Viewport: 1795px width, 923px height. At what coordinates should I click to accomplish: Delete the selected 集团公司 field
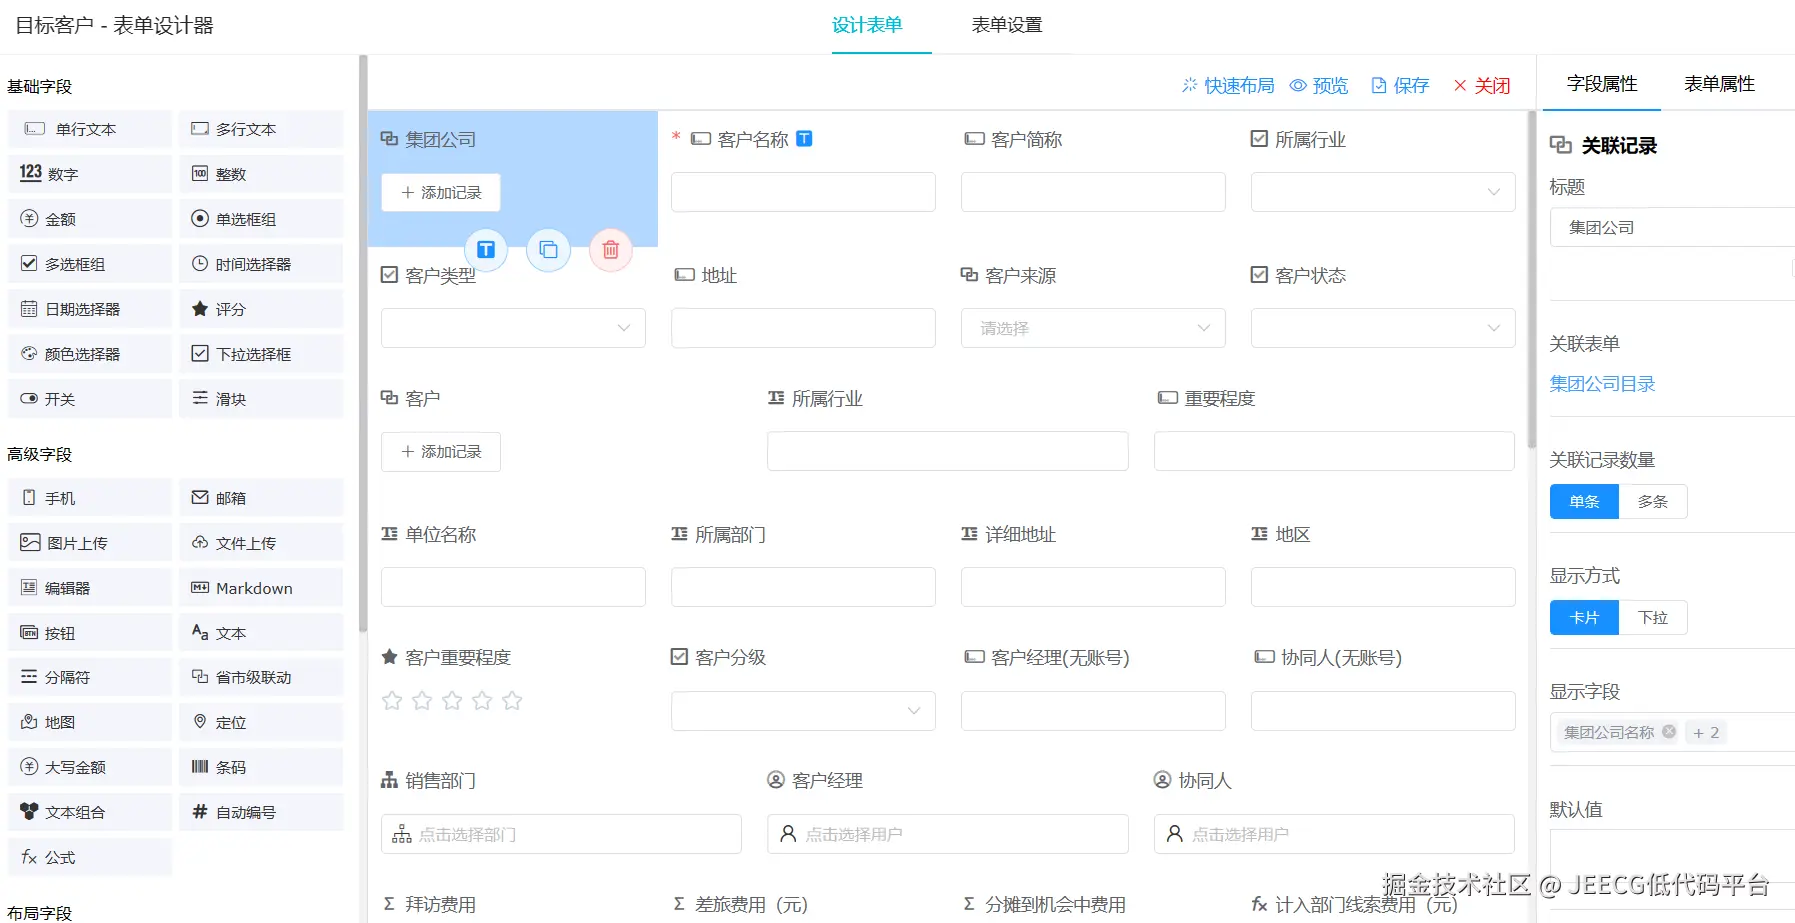(610, 249)
